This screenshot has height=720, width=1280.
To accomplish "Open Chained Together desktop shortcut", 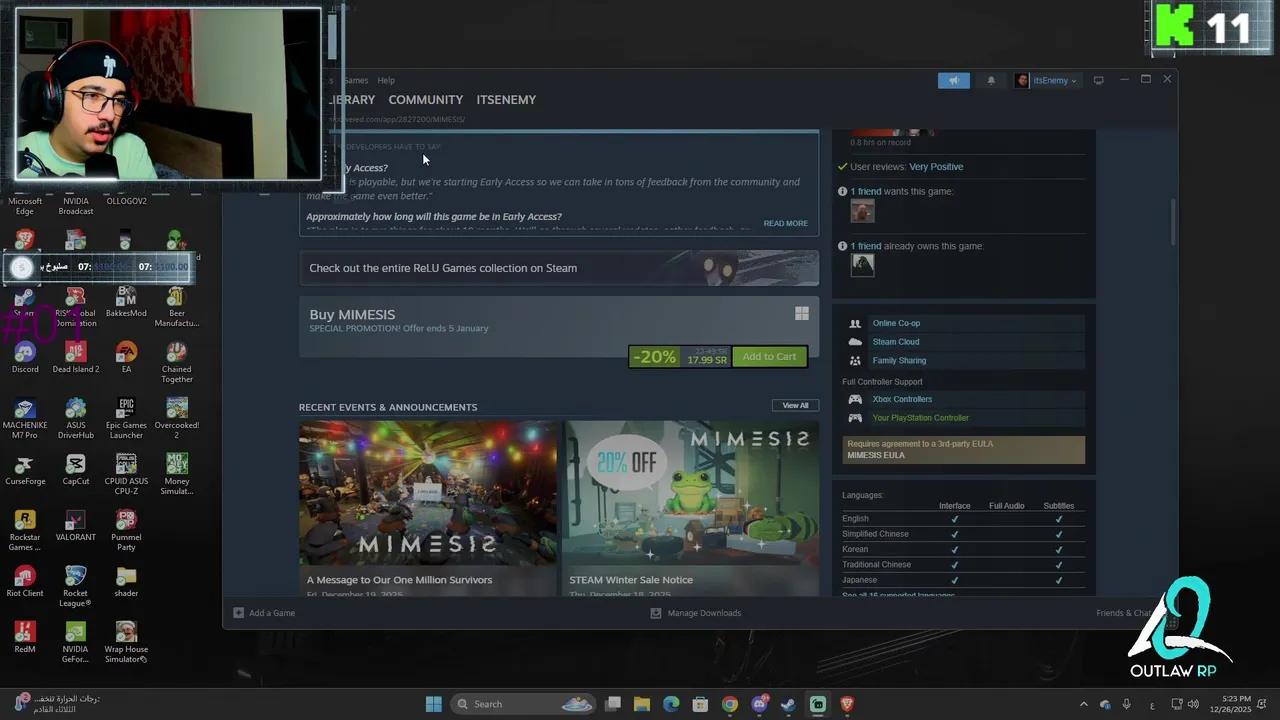I will 177,363.
